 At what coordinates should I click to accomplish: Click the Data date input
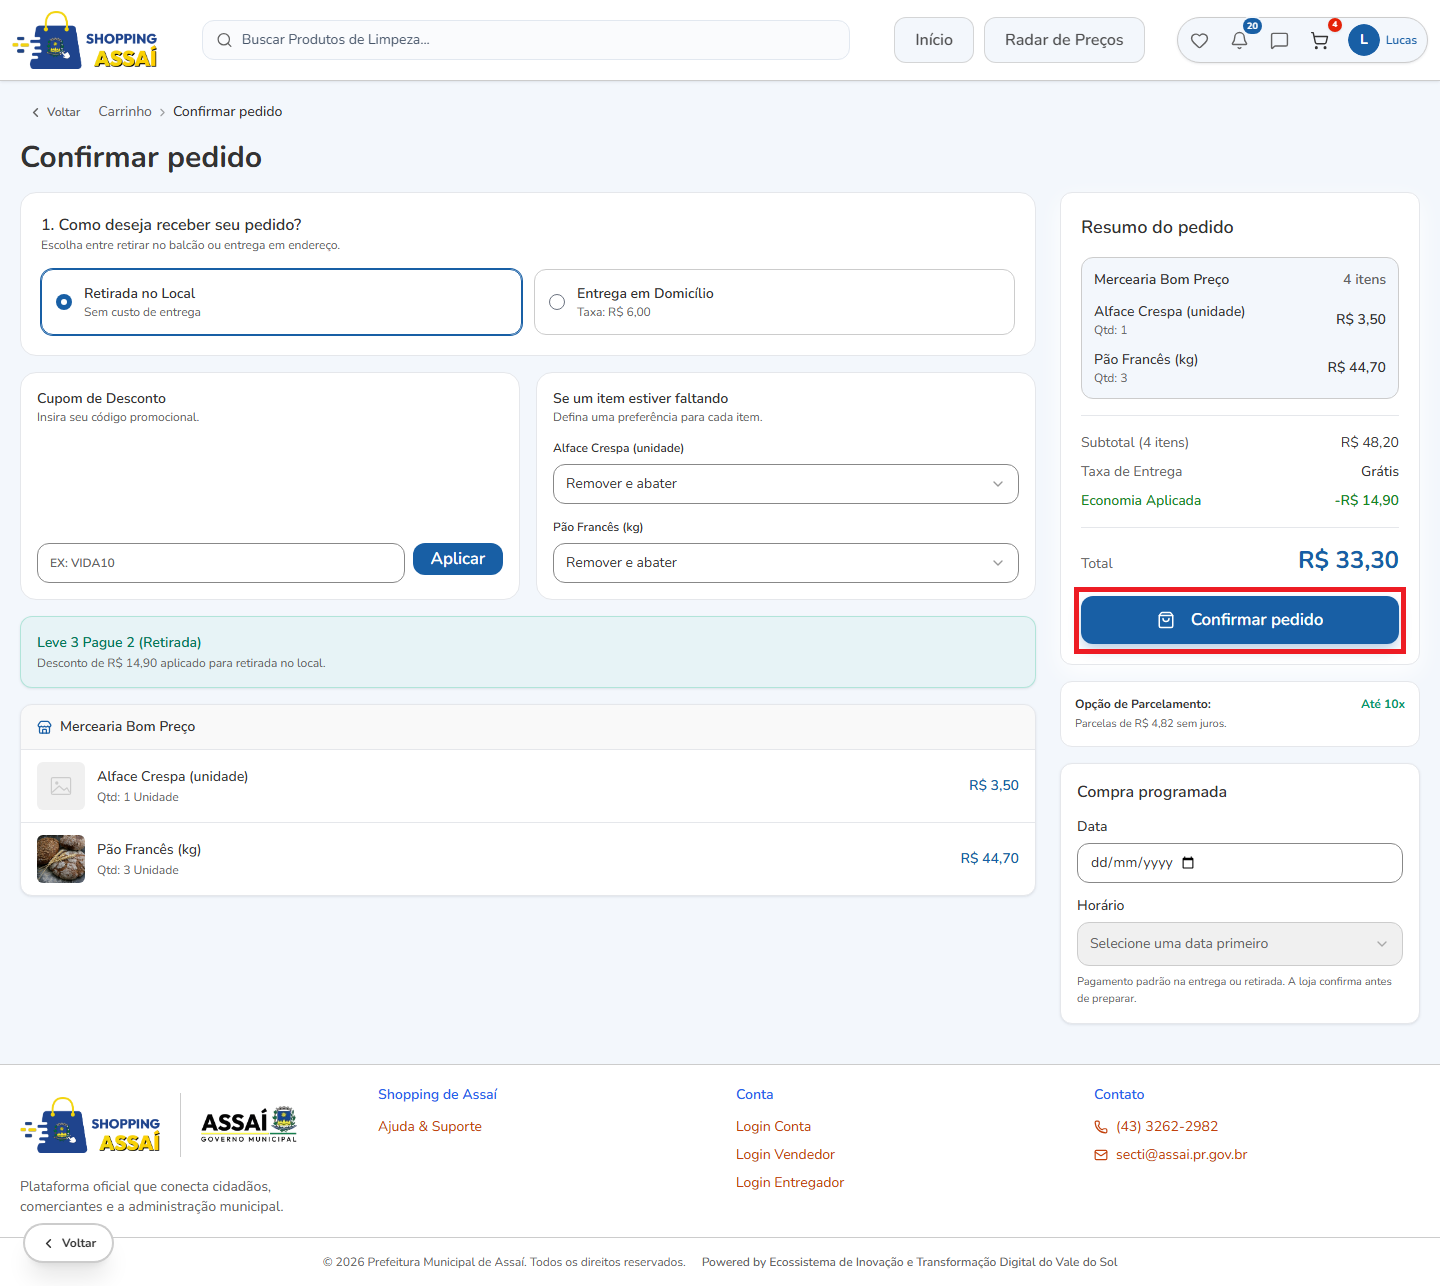pyautogui.click(x=1240, y=863)
